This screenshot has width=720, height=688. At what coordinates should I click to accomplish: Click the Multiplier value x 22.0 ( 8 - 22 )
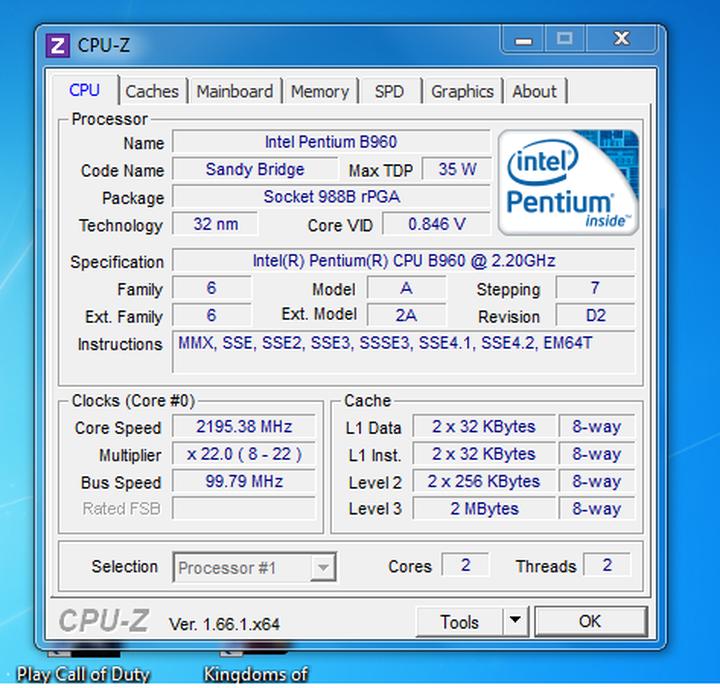coord(244,454)
